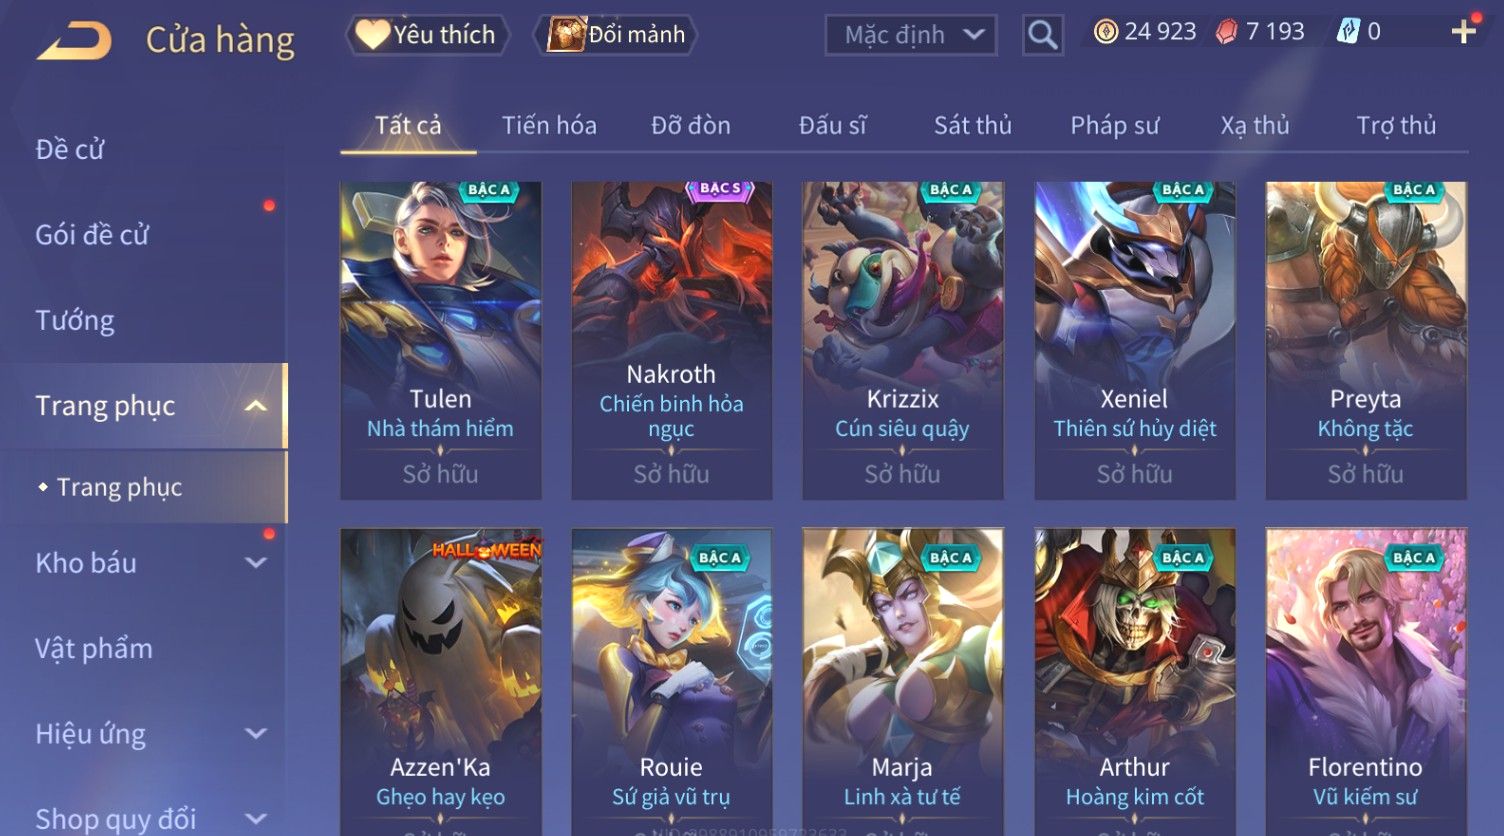Select the Azzen'Ka Halloween skin card

[440, 681]
